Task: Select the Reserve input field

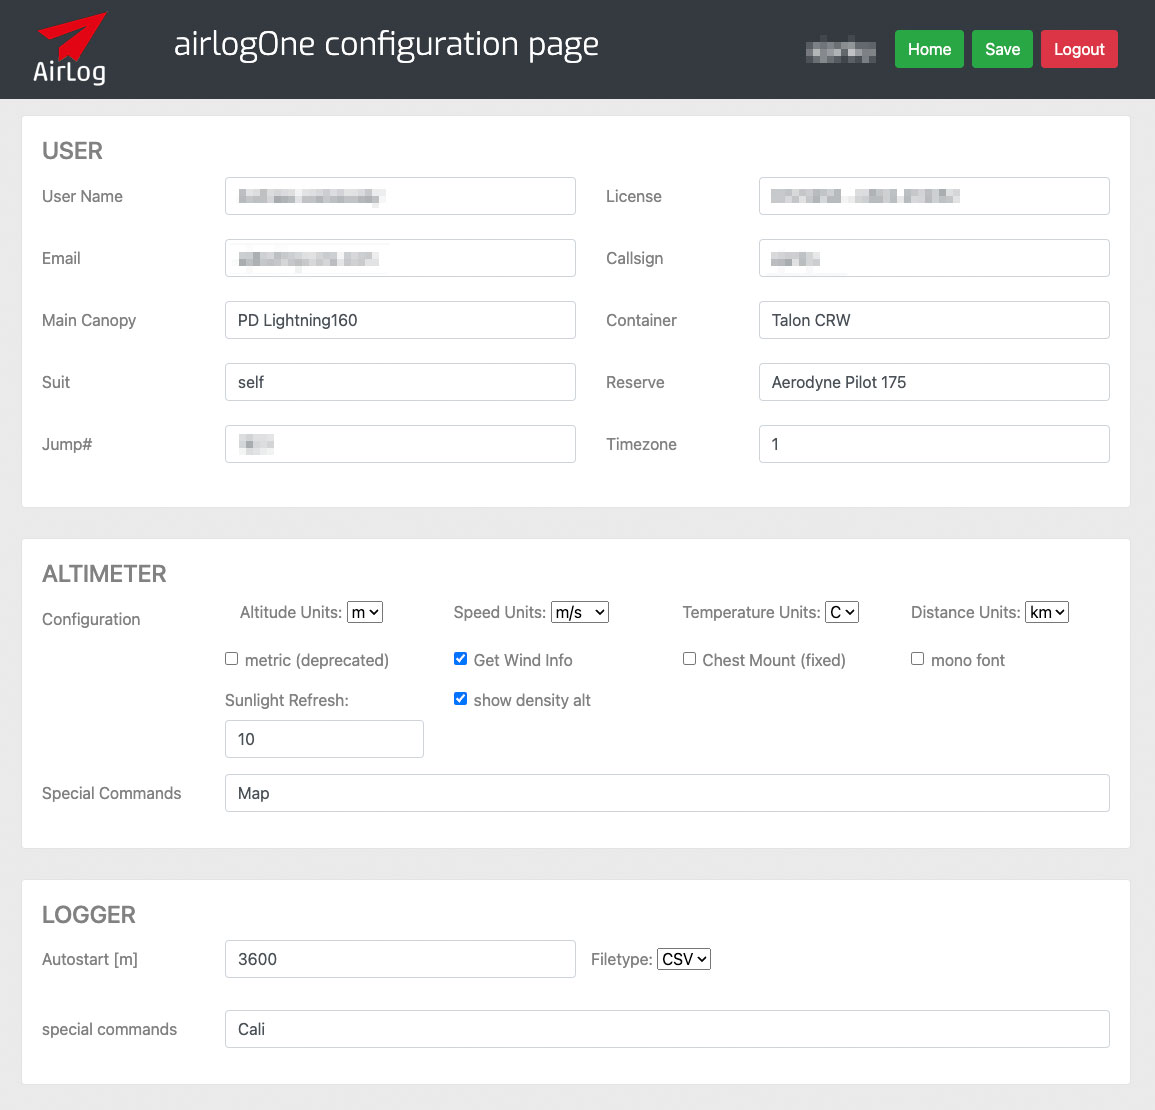Action: pos(934,382)
